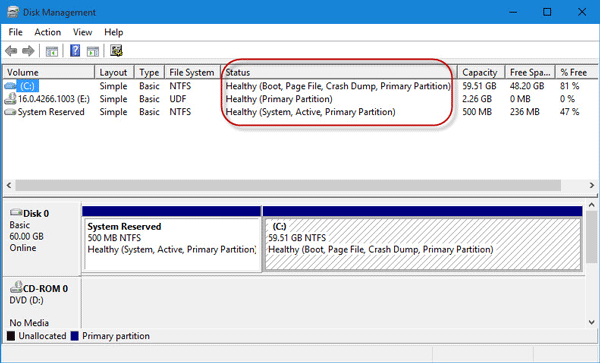Sort by the Status column header
600x363 pixels.
(x=339, y=72)
